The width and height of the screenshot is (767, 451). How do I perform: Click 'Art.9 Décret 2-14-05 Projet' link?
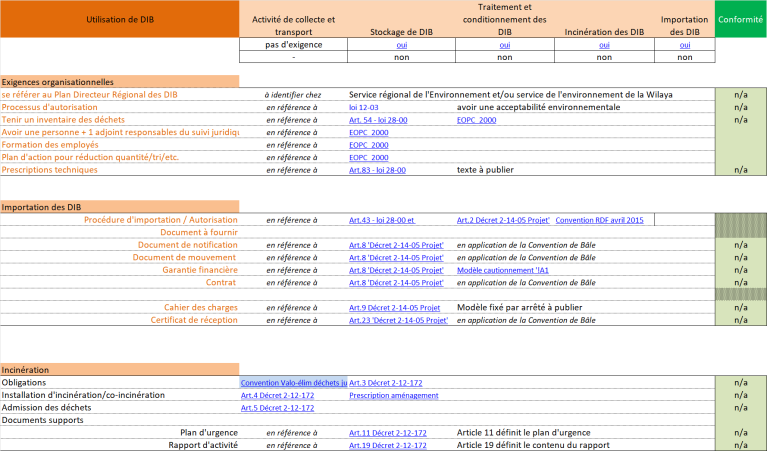pyautogui.click(x=394, y=307)
